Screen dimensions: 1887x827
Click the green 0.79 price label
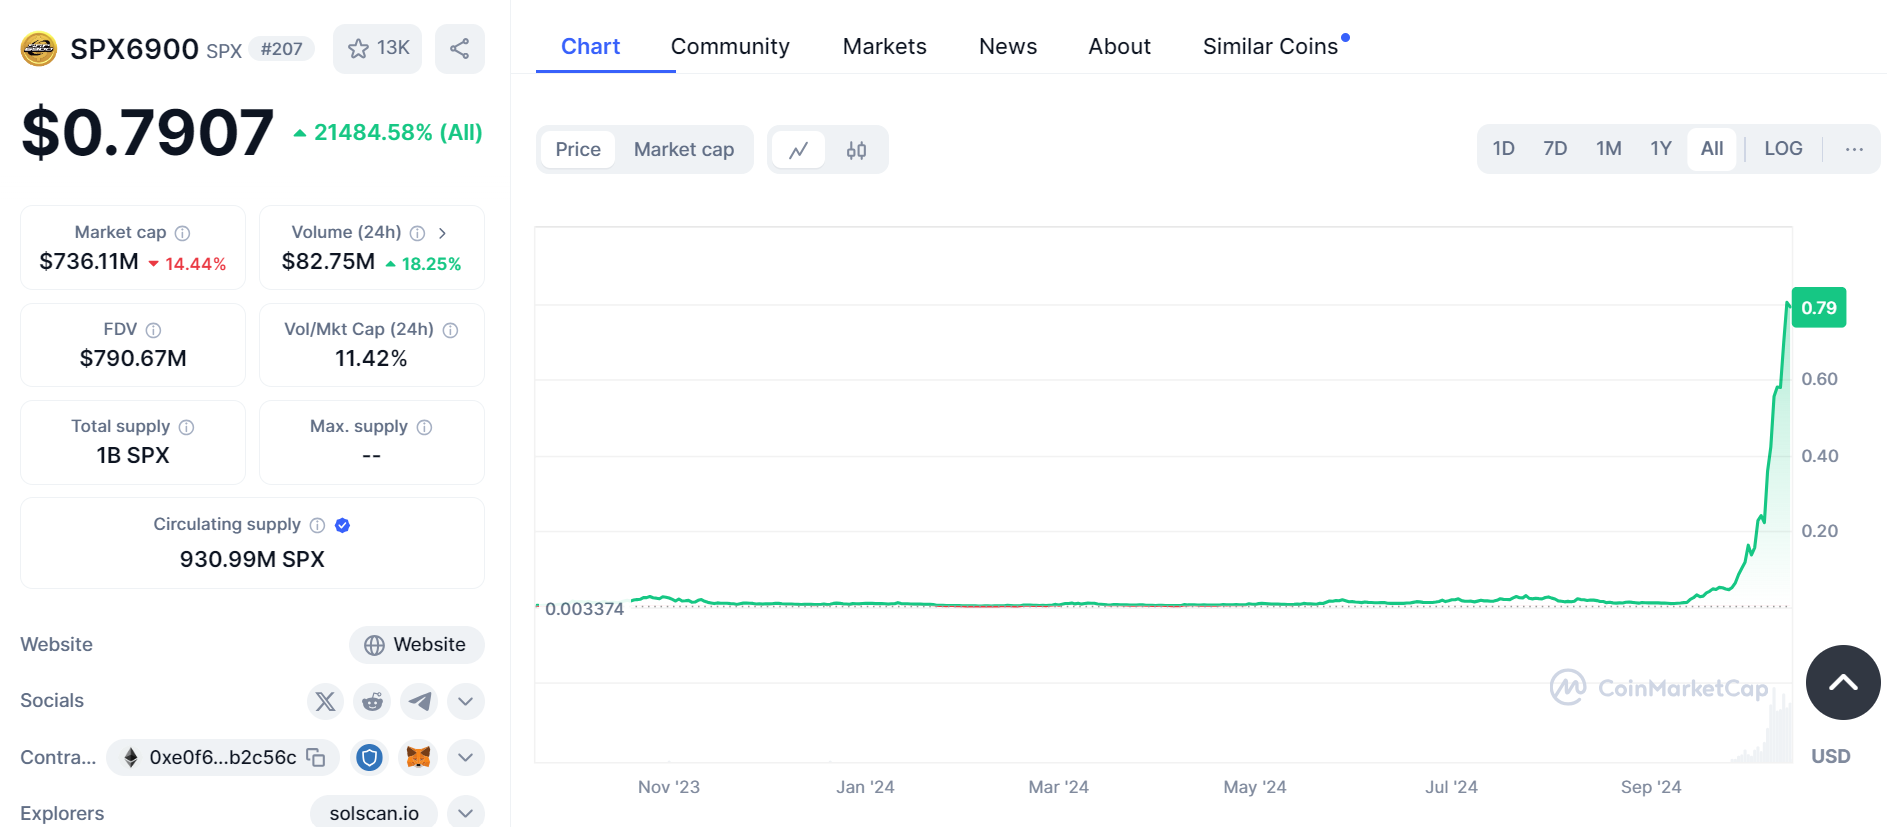click(x=1819, y=308)
